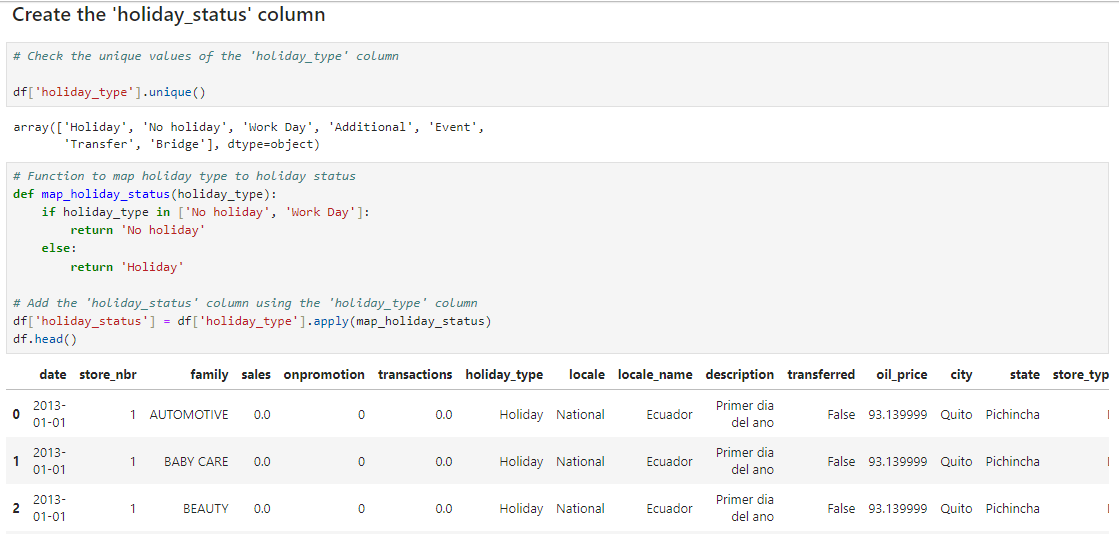Click the Quito cell in the BABY CARE row

[956, 461]
